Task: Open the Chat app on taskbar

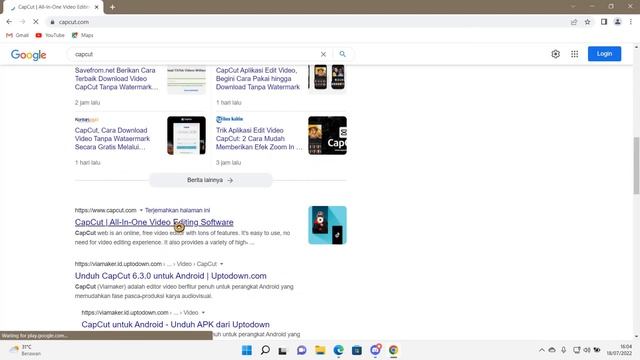Action: 302,350
